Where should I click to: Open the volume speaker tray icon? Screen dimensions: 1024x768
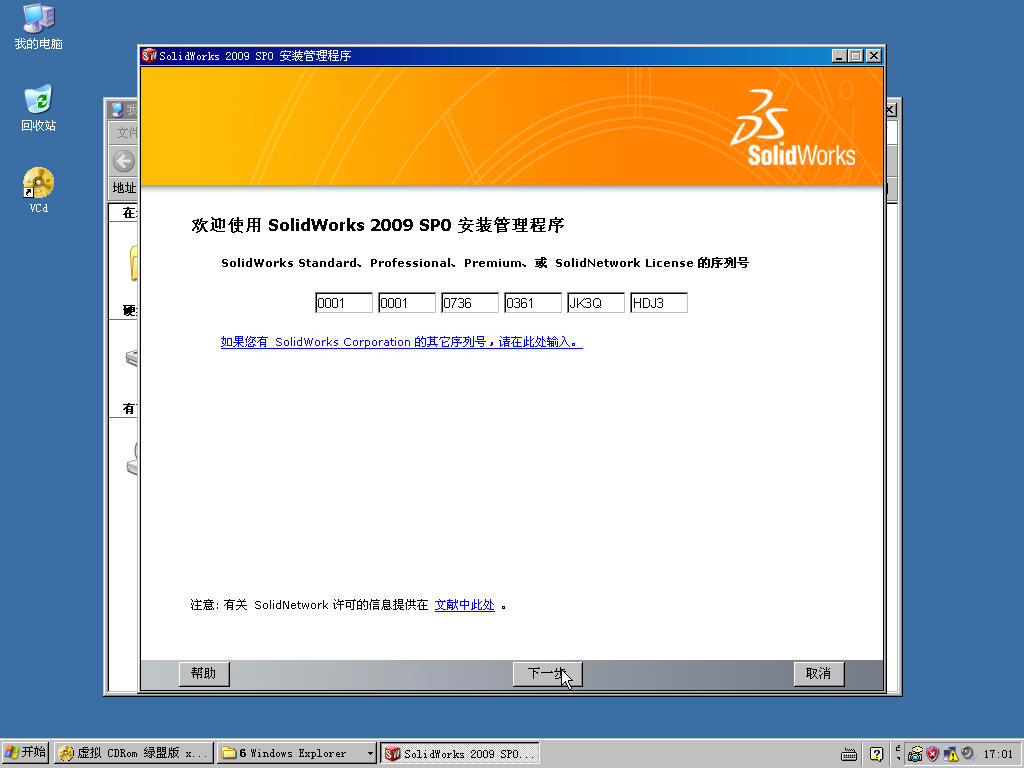967,754
